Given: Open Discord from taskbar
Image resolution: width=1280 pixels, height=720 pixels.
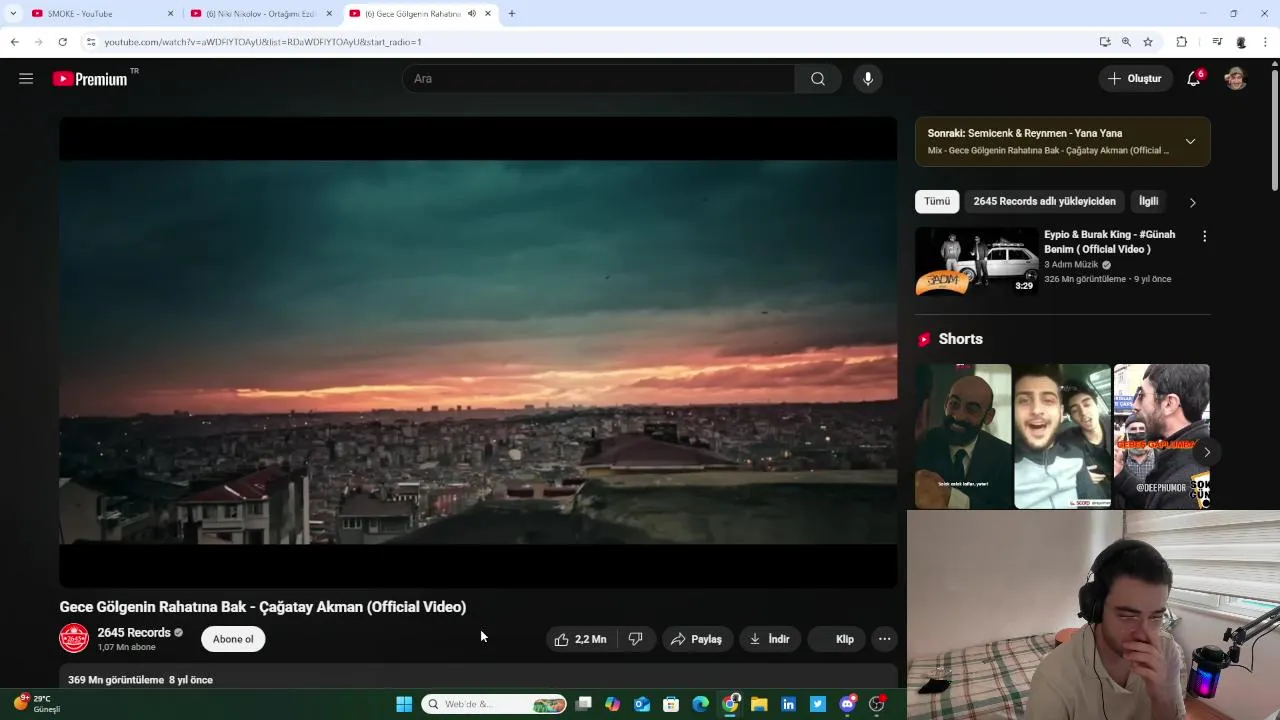Looking at the screenshot, I should pos(848,704).
